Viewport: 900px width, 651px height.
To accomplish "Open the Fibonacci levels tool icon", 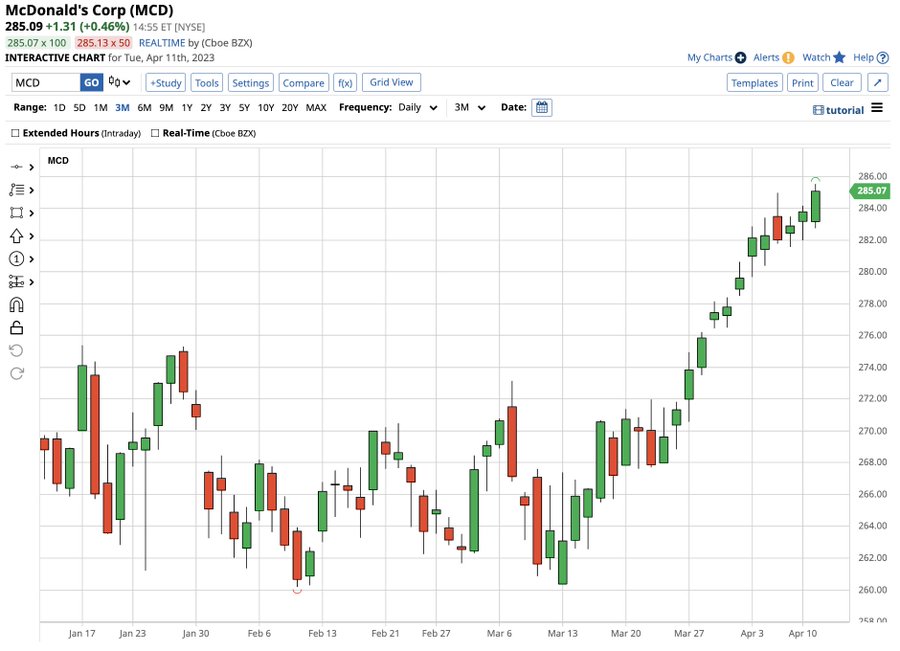I will click(17, 282).
